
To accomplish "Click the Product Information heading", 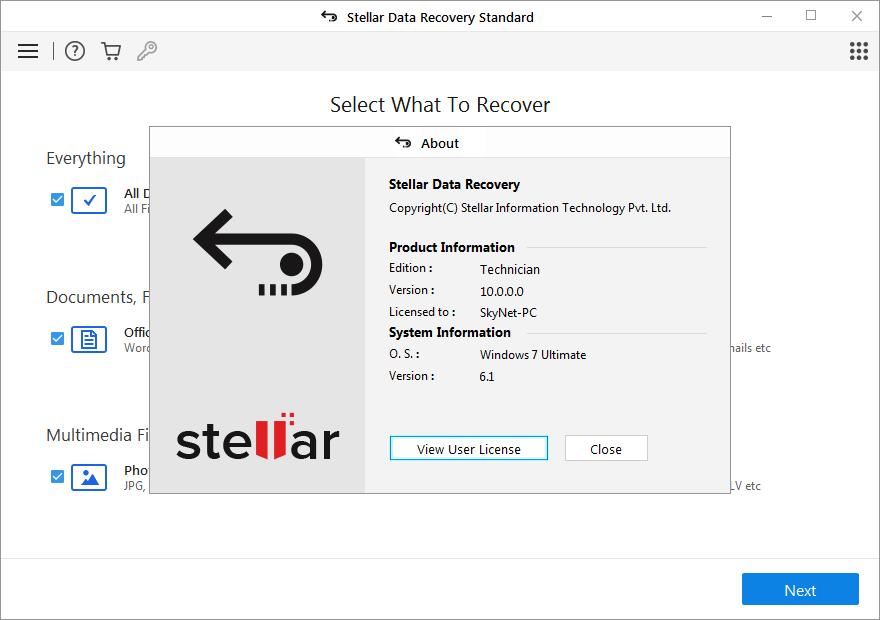I will coord(452,247).
